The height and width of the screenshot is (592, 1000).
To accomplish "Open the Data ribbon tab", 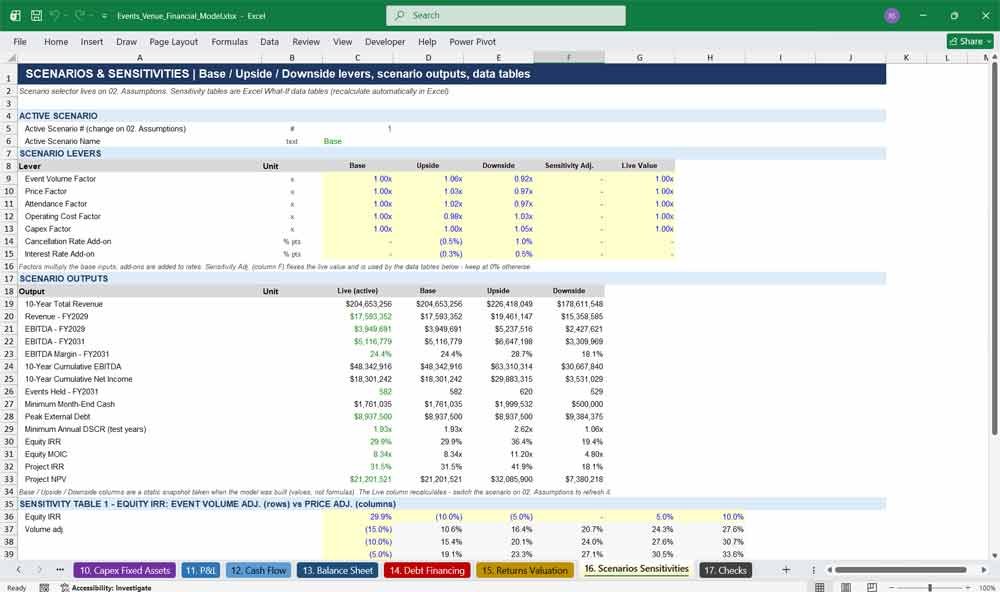I will 269,41.
